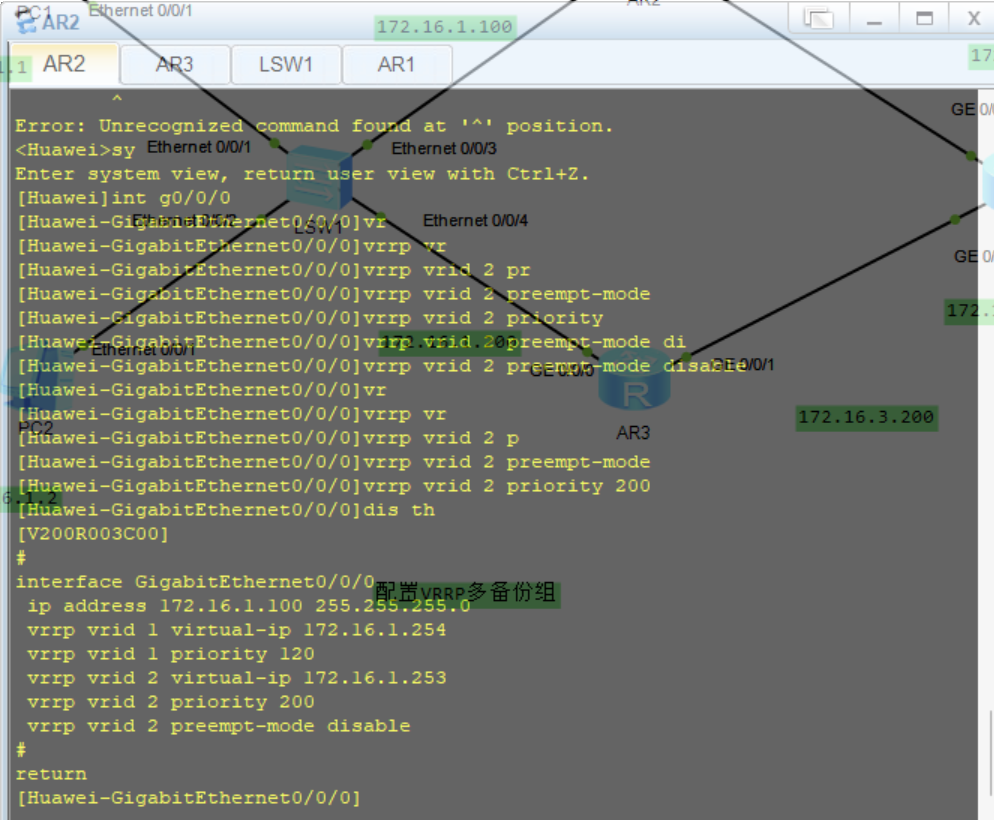Click the AR2 window title icon
Screen dimensions: 994x820
[25, 23]
